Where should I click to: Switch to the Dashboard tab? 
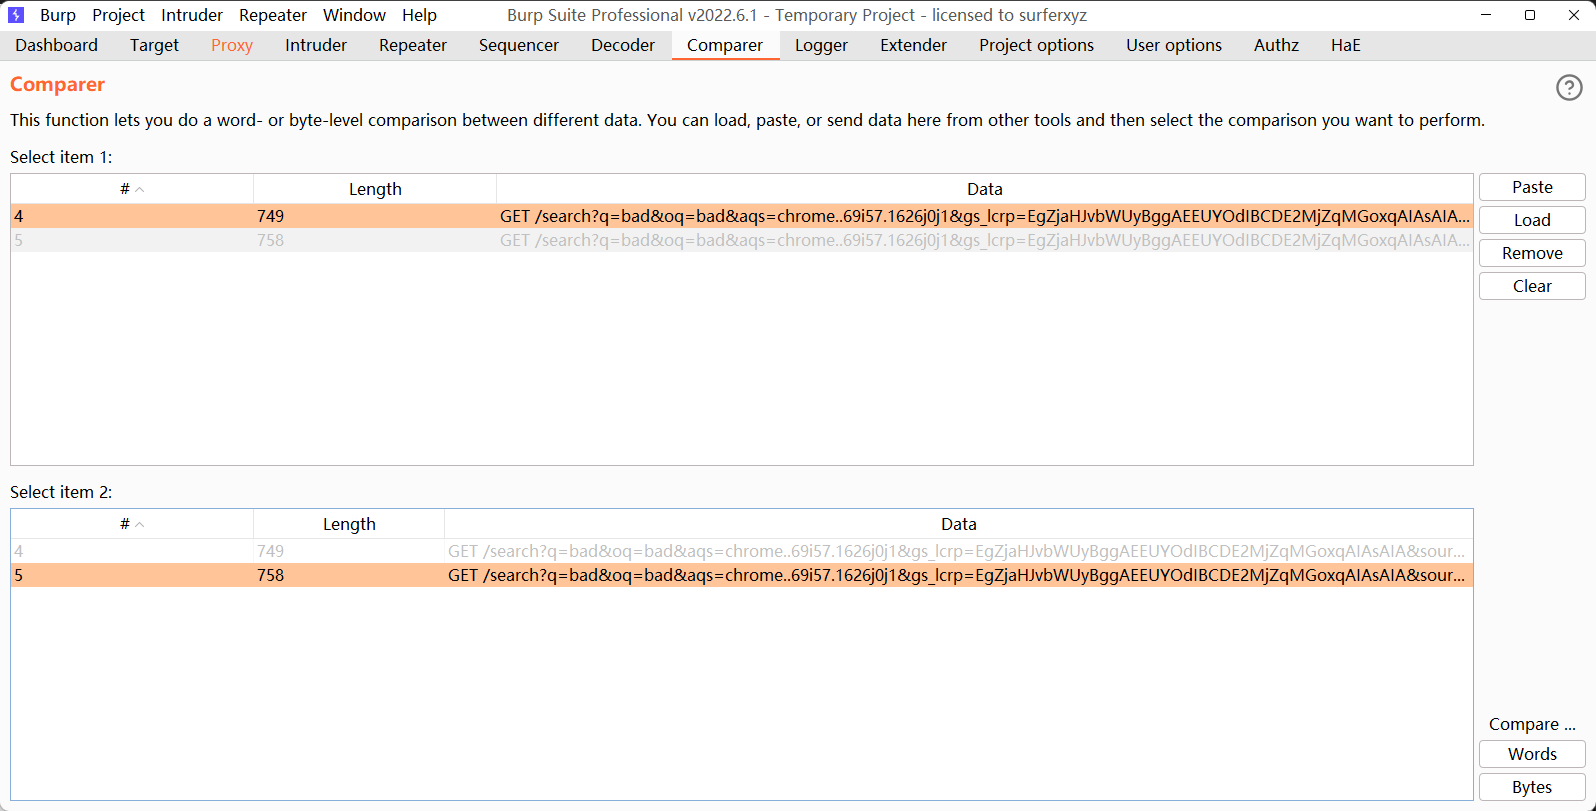point(57,45)
